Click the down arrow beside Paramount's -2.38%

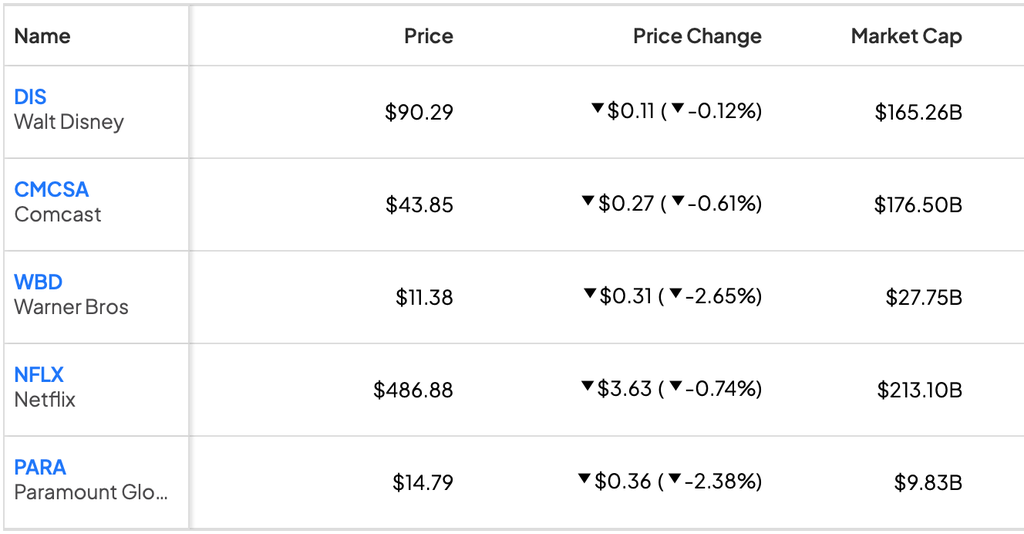click(675, 479)
